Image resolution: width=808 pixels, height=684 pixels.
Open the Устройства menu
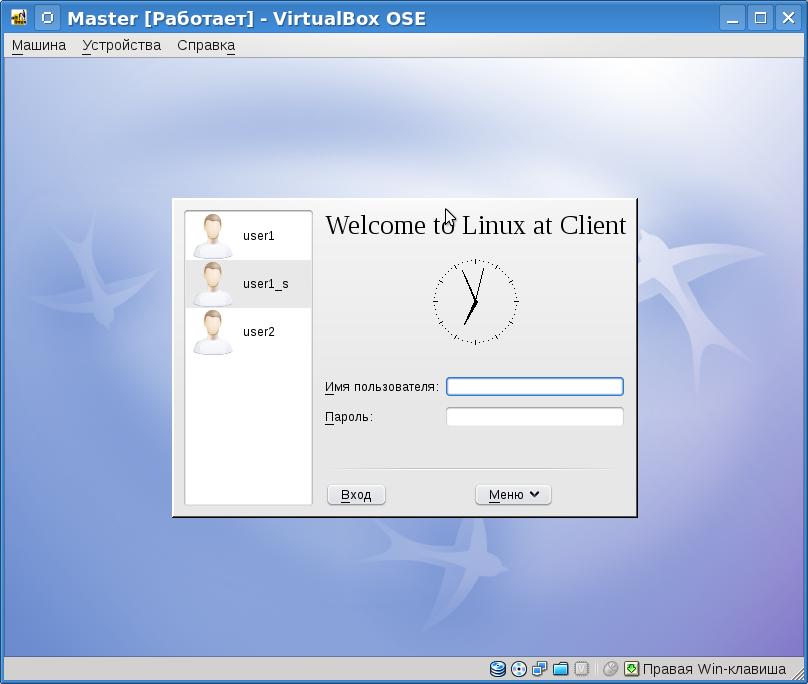[x=121, y=45]
